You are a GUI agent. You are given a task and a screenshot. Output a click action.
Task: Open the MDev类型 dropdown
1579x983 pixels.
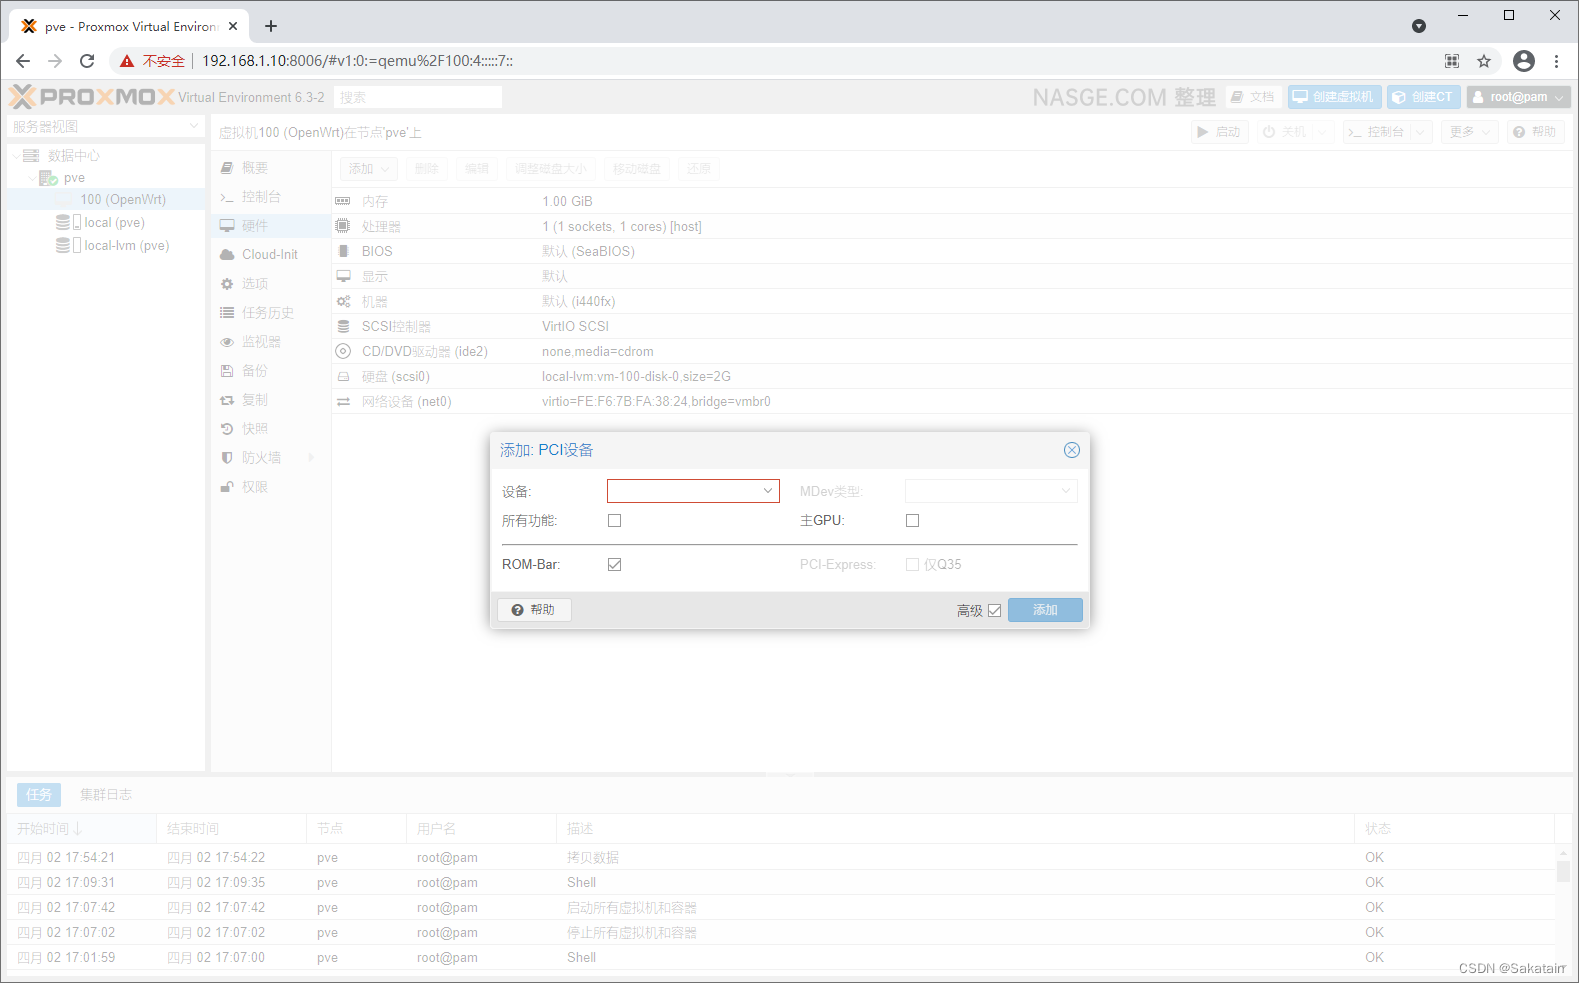point(1066,491)
